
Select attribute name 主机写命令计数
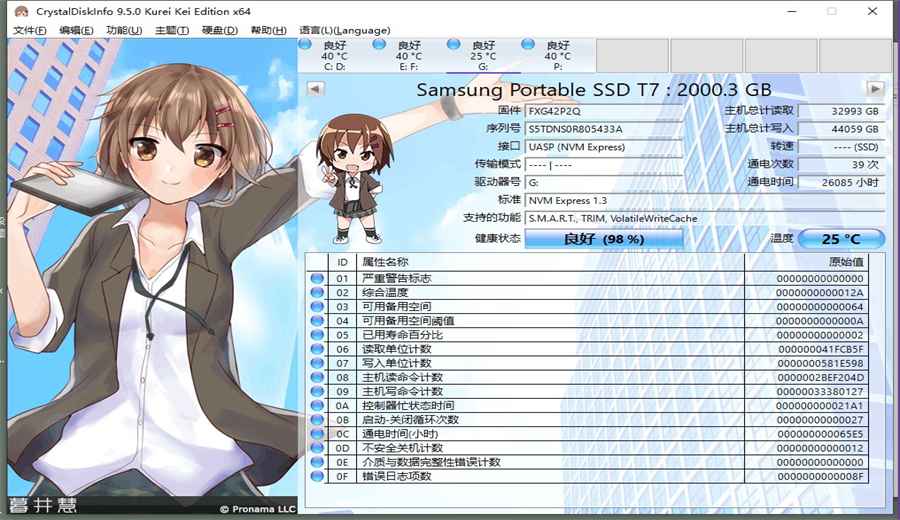(402, 391)
